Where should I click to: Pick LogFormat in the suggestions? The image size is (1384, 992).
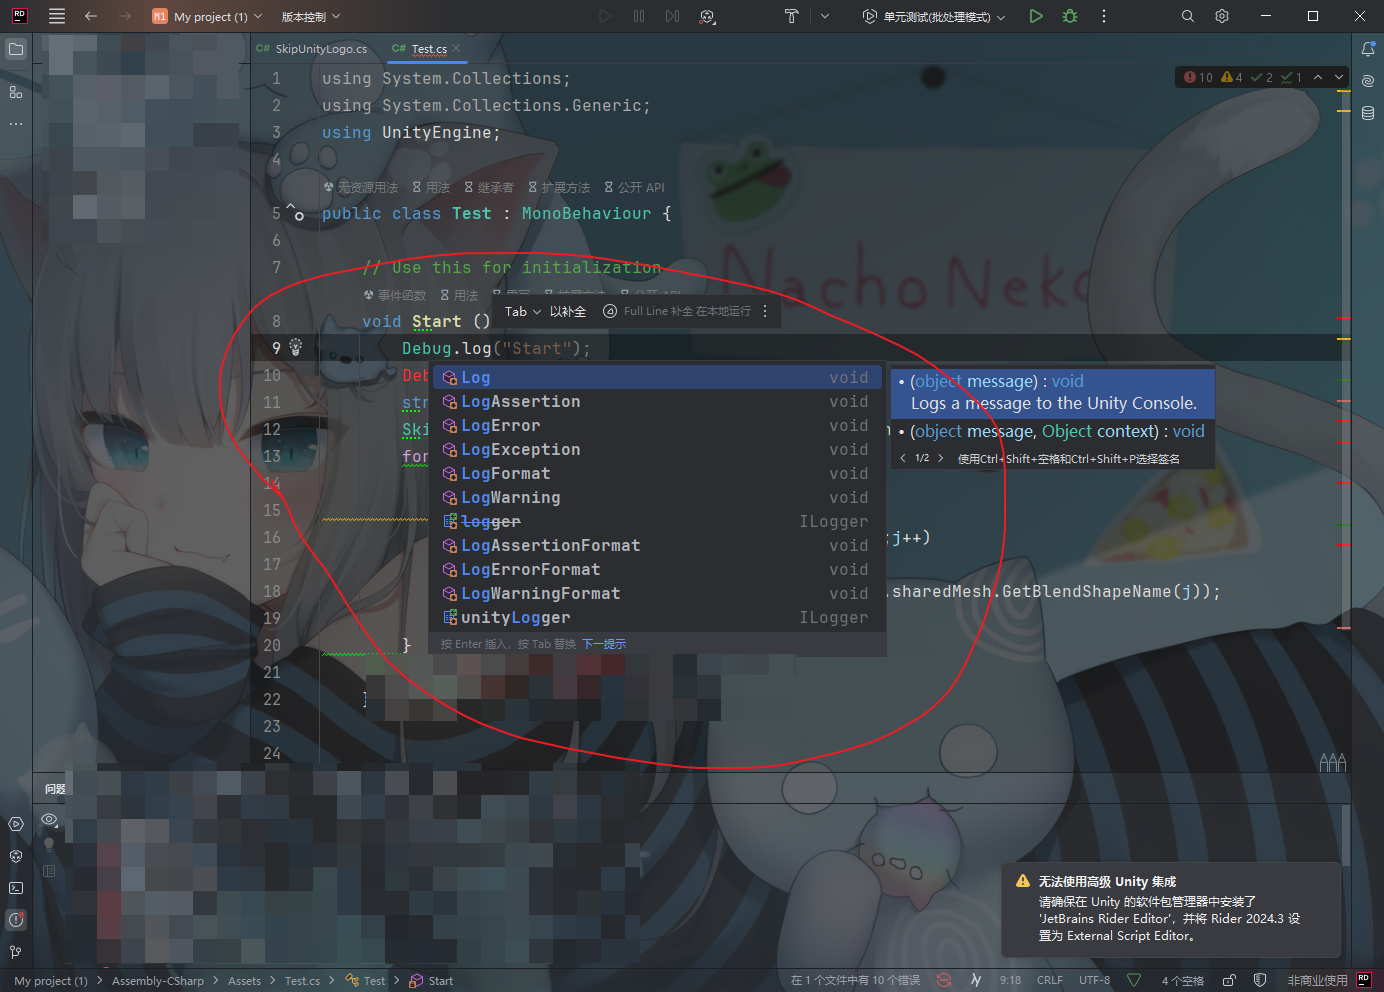coord(657,473)
